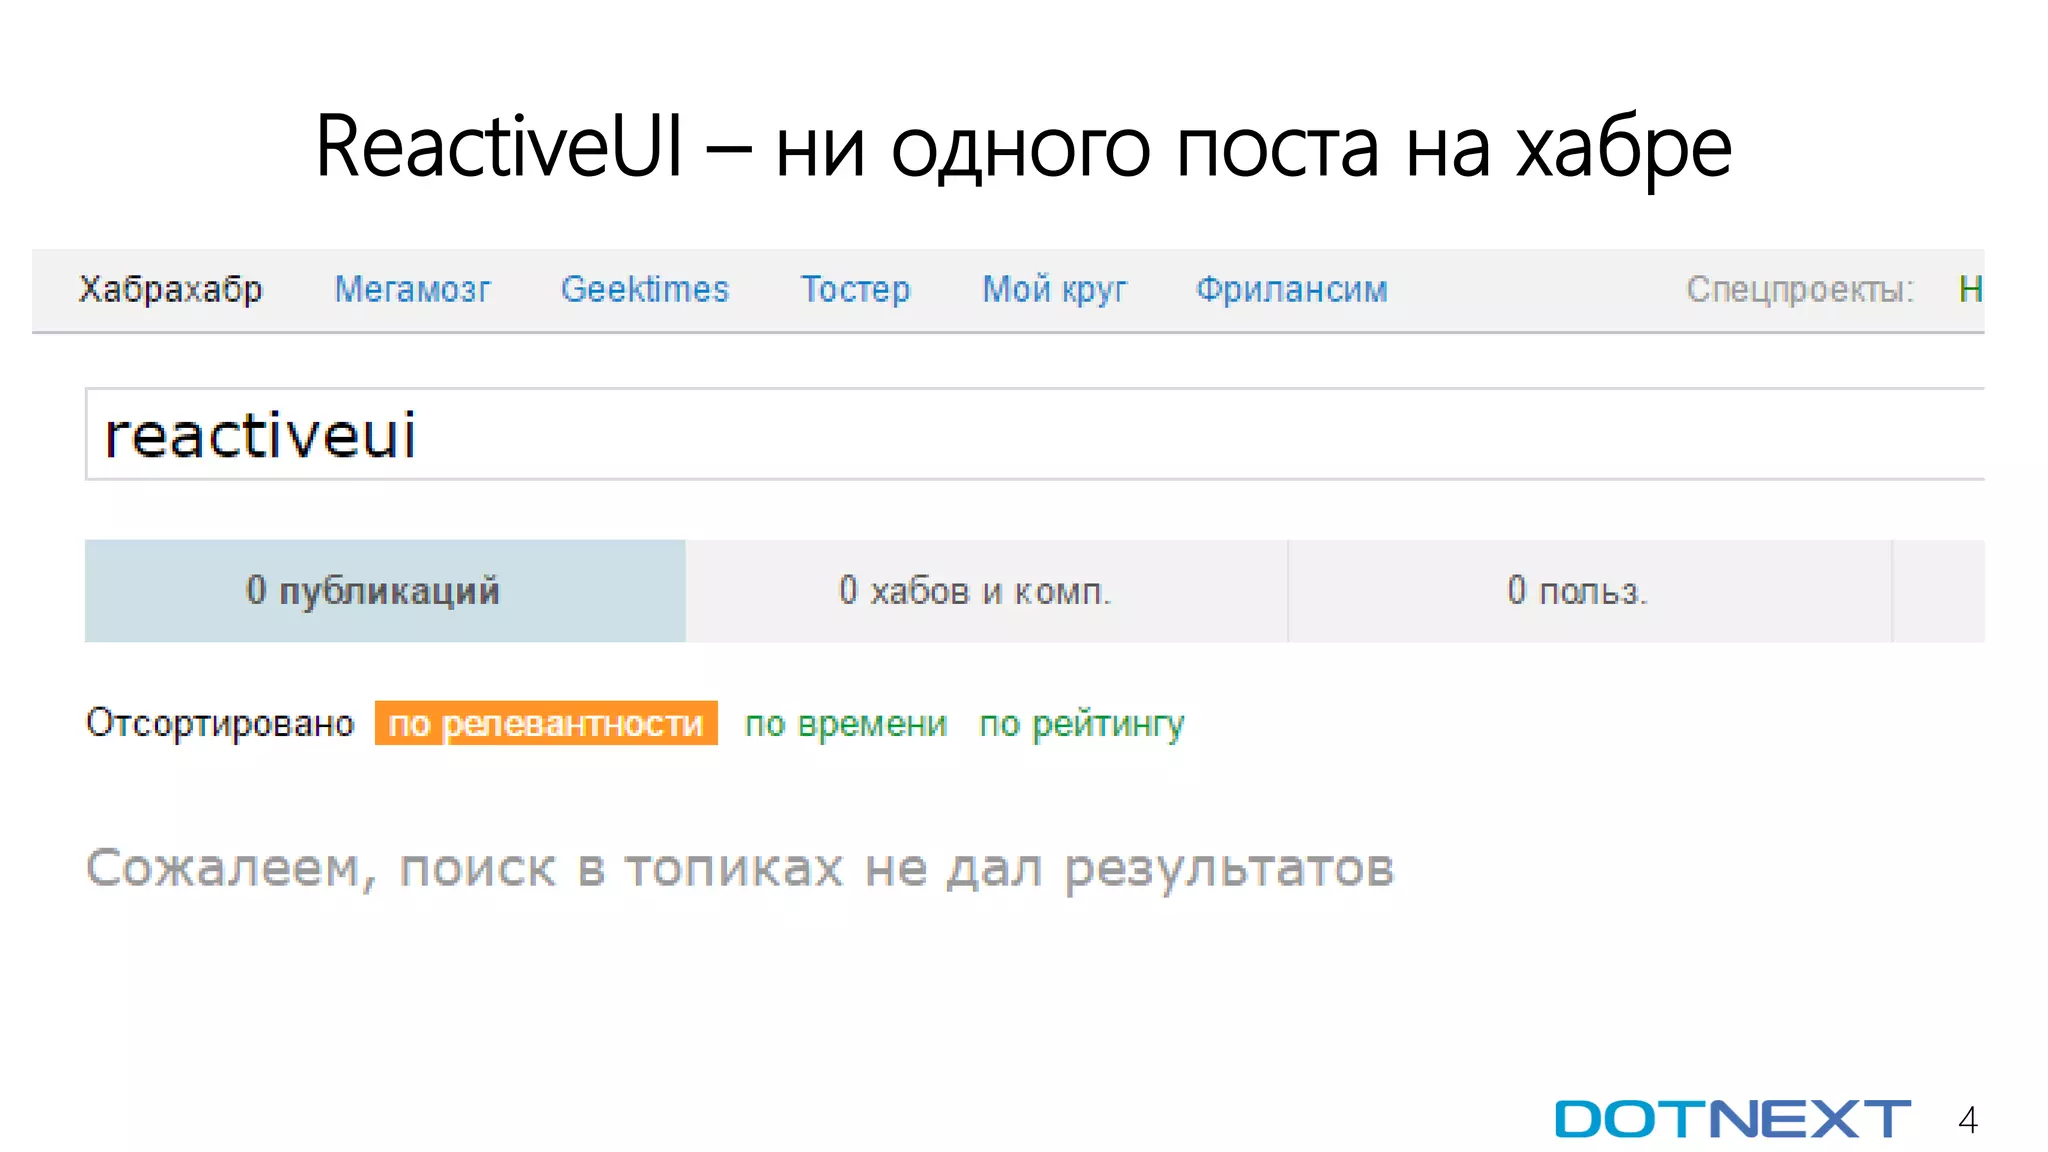Screen dimensions: 2048x1152
Task: Click the Сожалеем no results message
Action: click(x=740, y=868)
